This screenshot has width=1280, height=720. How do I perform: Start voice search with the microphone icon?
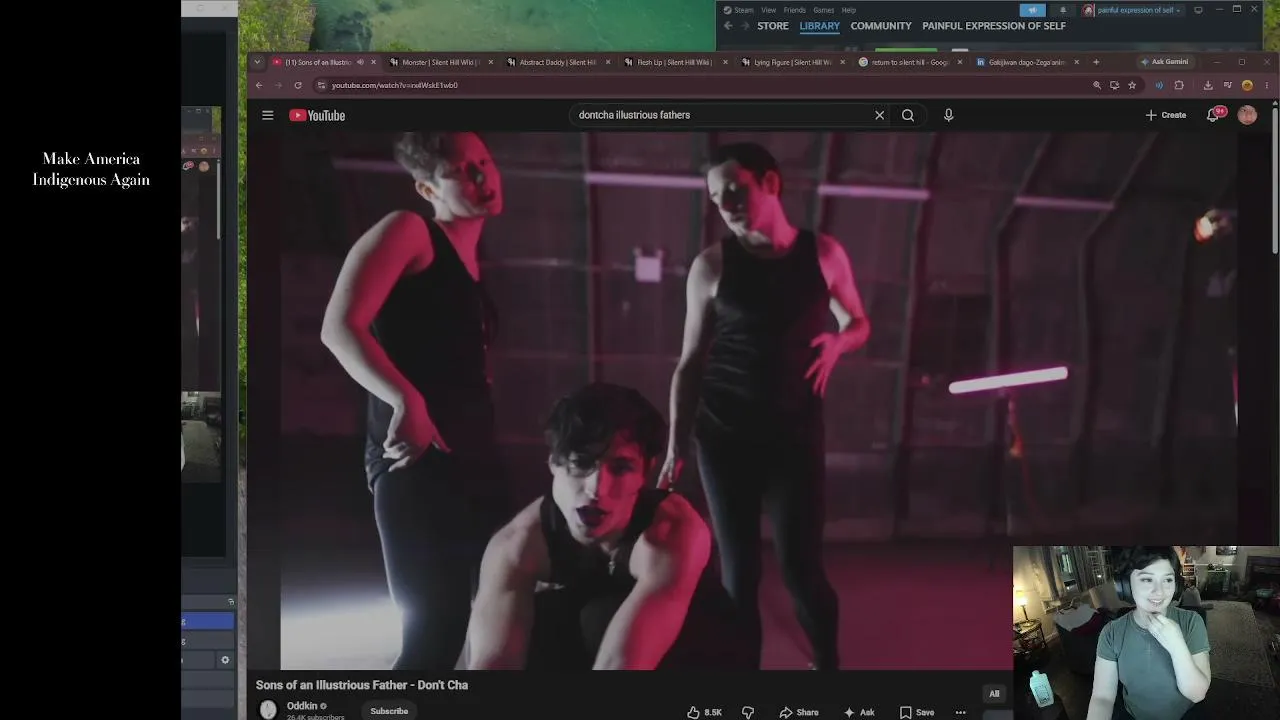(x=949, y=115)
